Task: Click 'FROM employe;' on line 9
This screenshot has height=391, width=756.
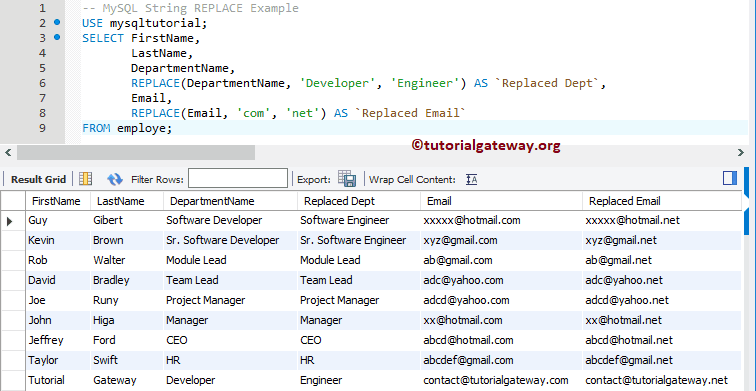Action: [127, 128]
